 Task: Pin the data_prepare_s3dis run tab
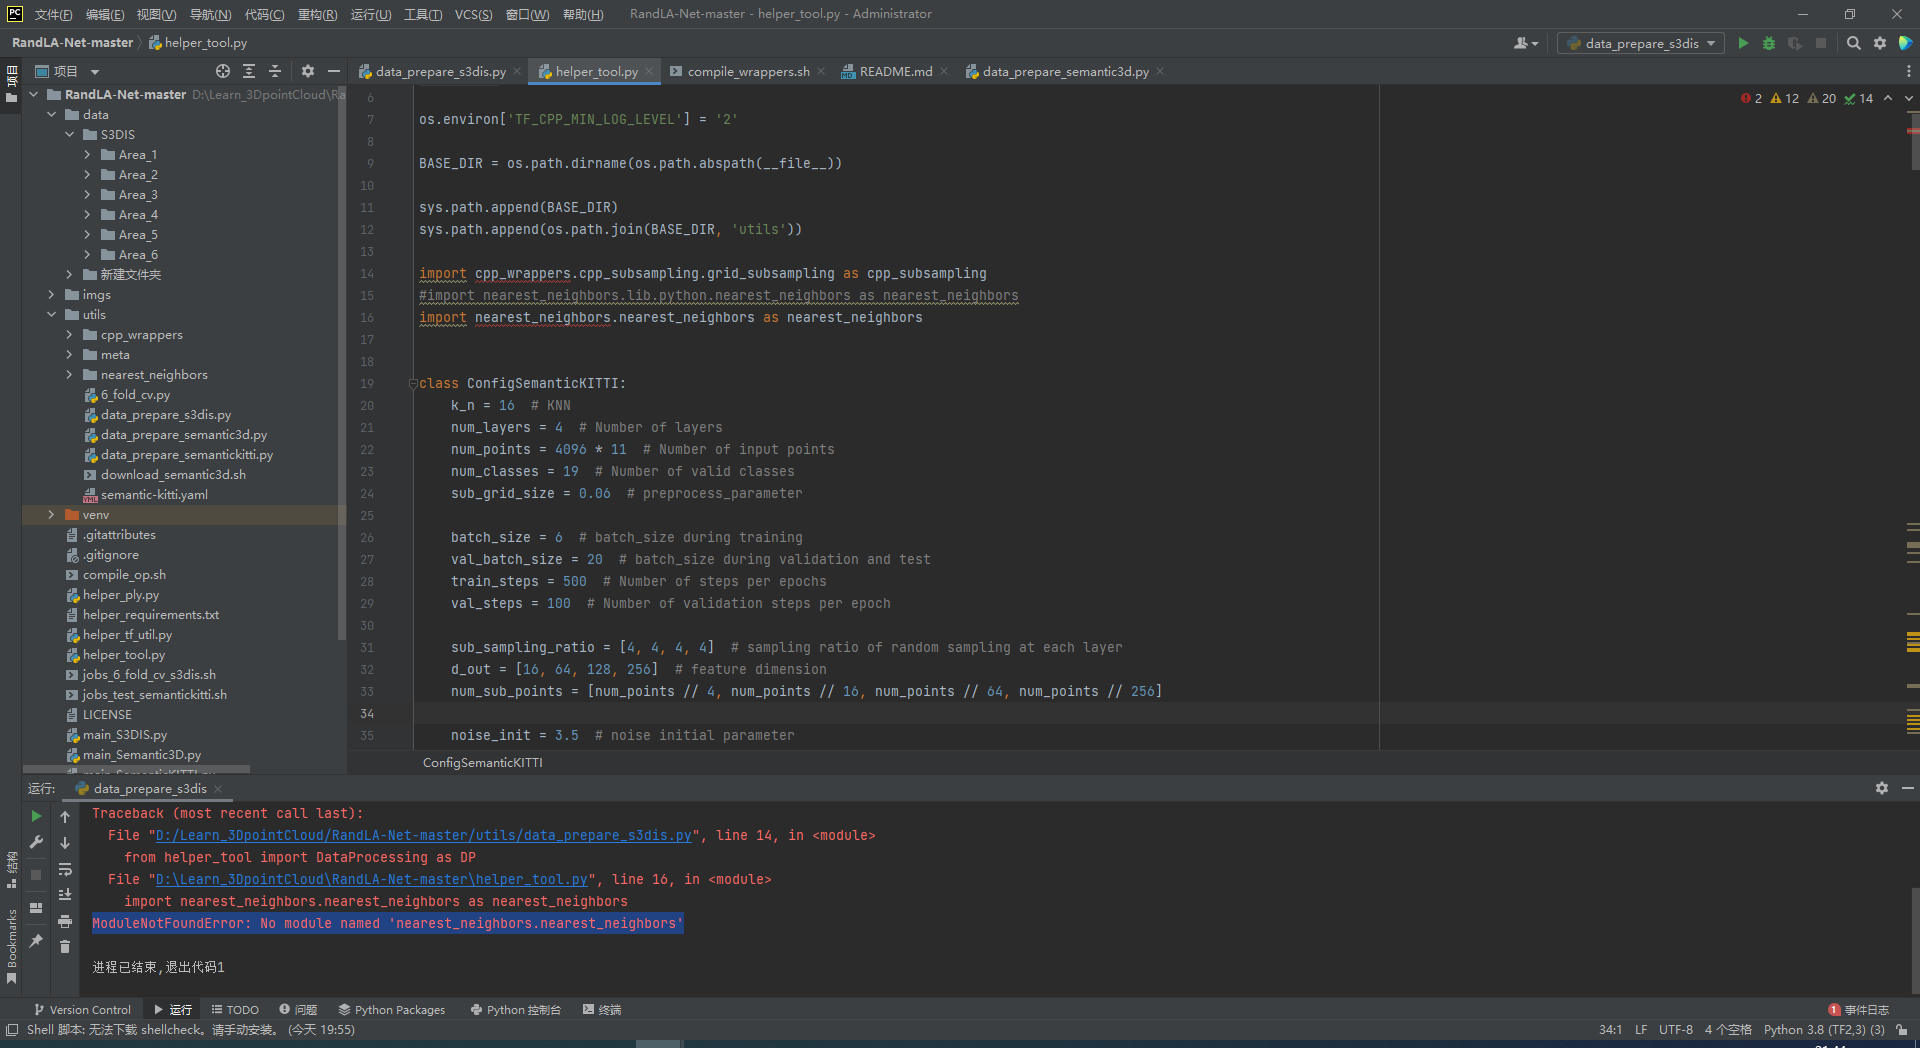pyautogui.click(x=37, y=941)
